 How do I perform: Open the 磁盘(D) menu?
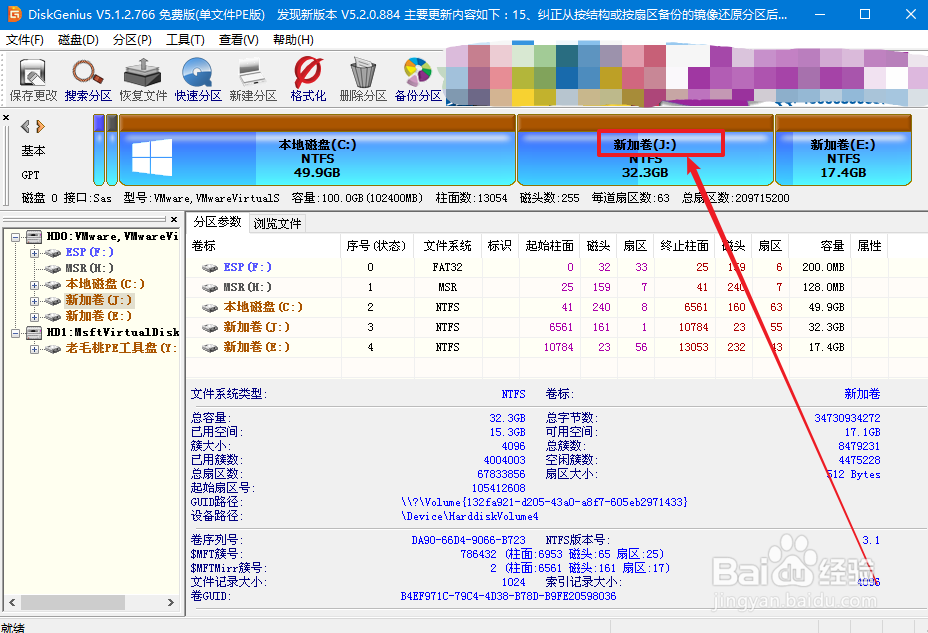78,40
